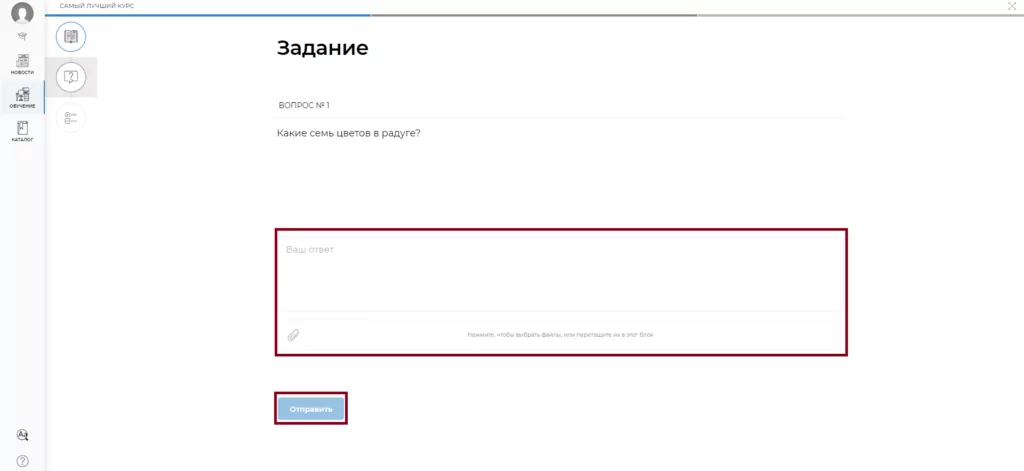The image size is (1024, 471).
Task: Click the paperclip attach file icon
Action: tap(293, 334)
